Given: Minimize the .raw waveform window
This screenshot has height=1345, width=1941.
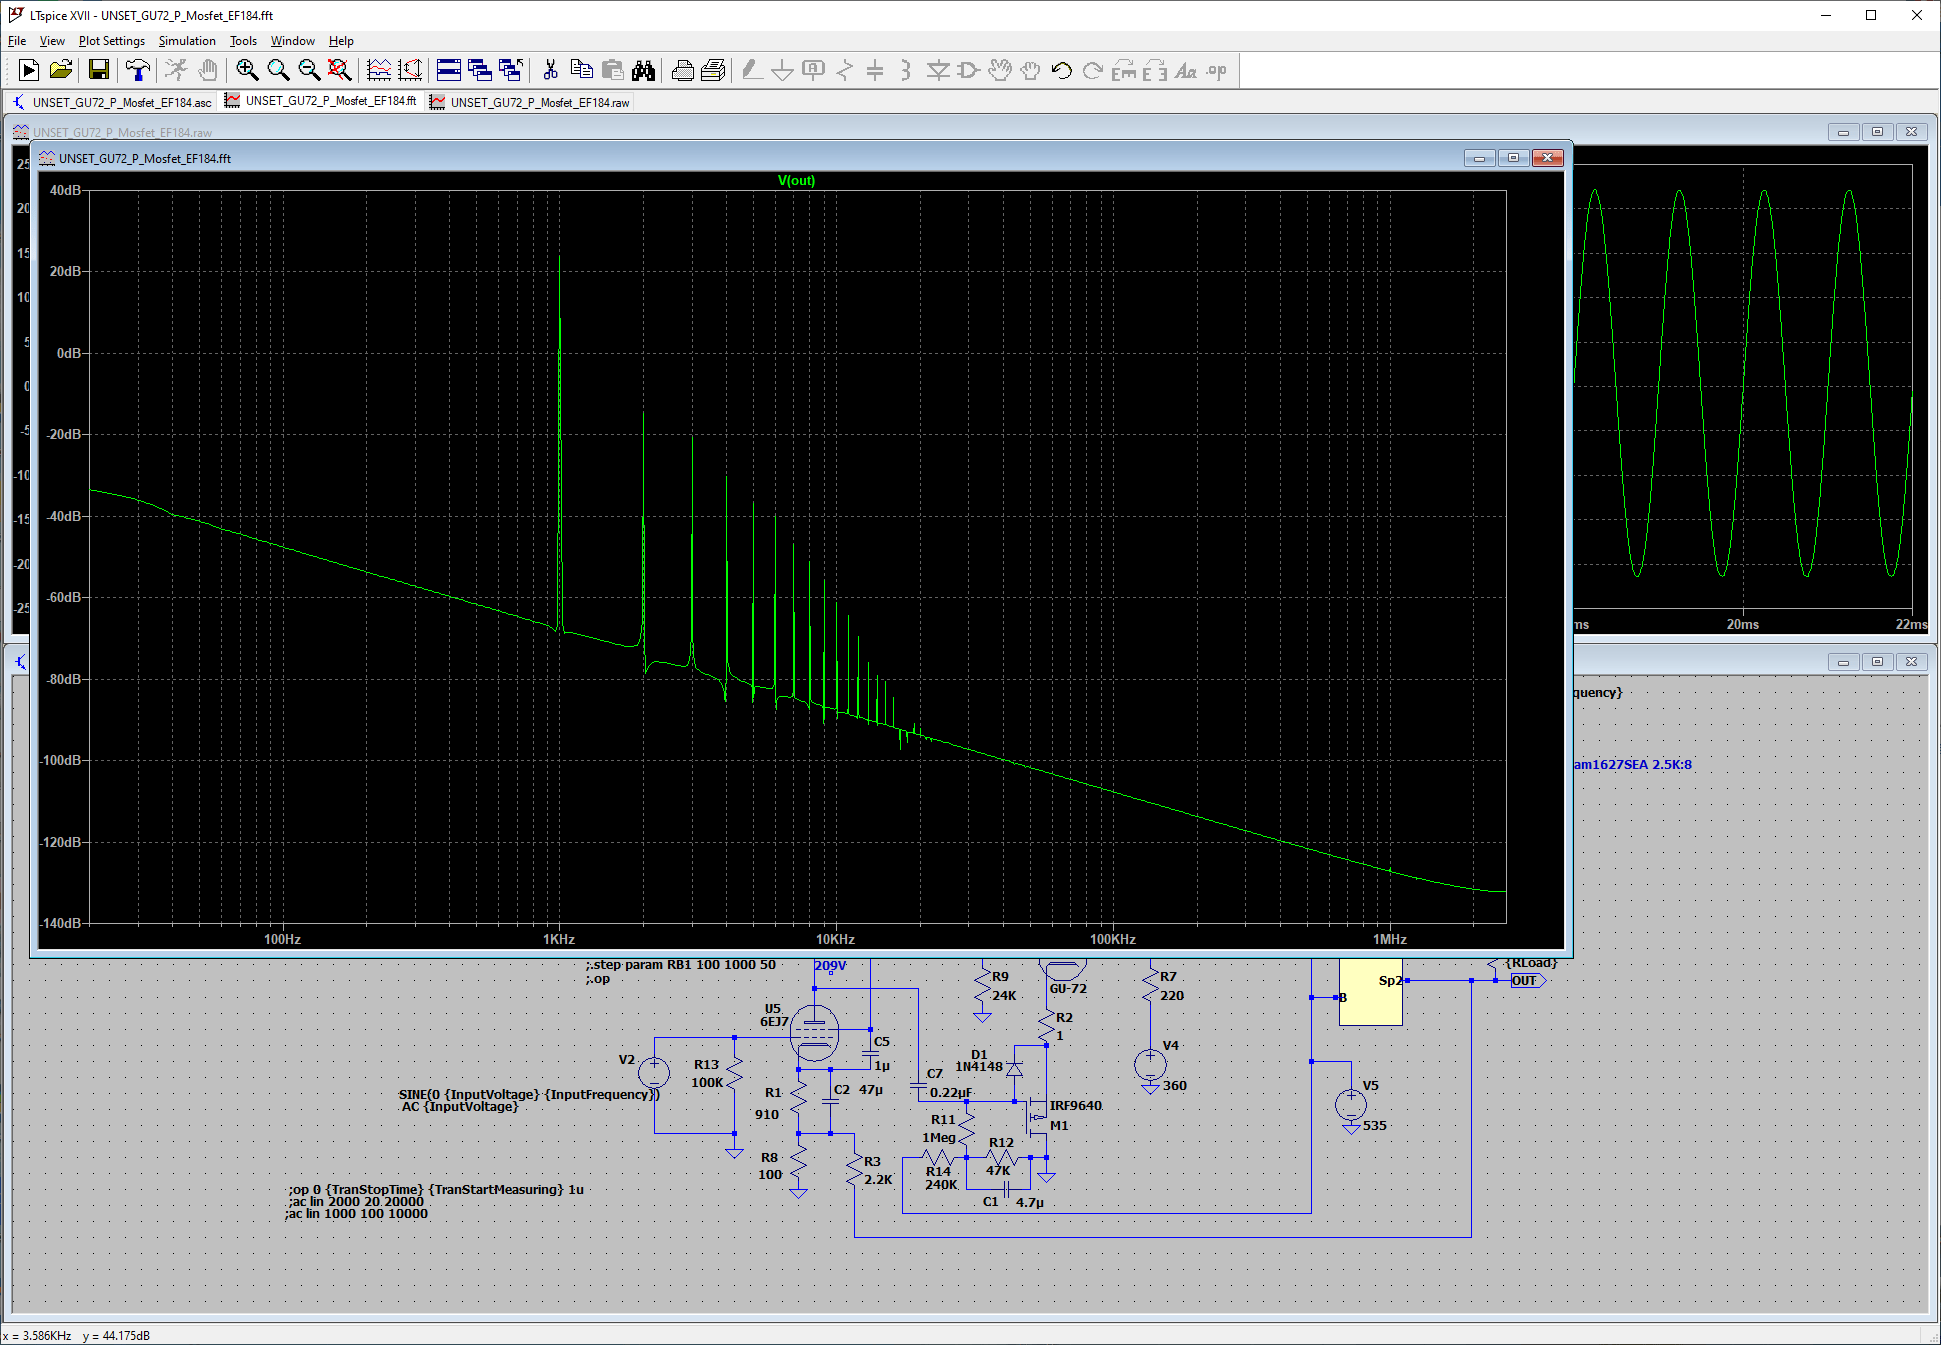Looking at the screenshot, I should tap(1843, 132).
